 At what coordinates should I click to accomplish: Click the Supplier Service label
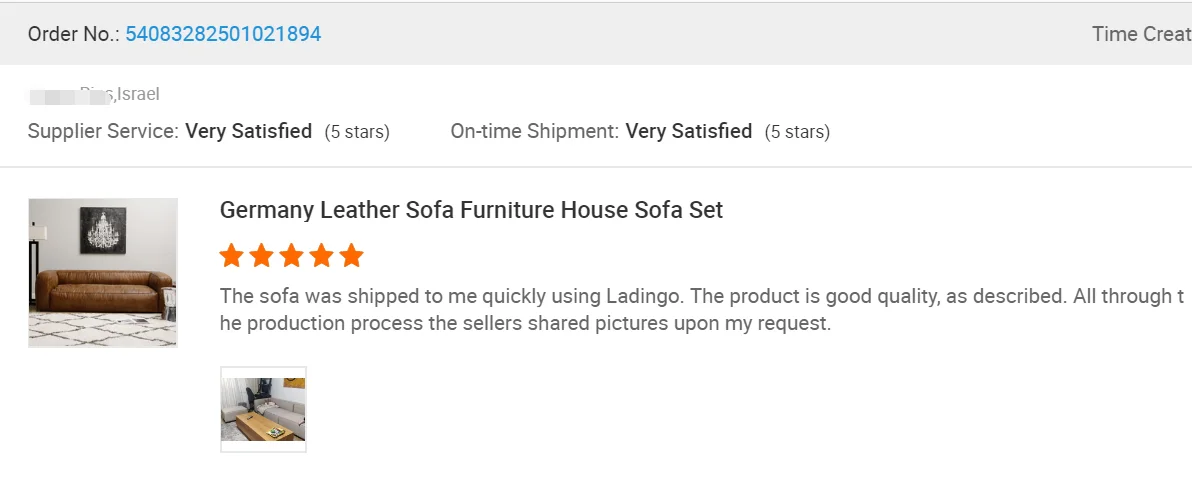103,131
